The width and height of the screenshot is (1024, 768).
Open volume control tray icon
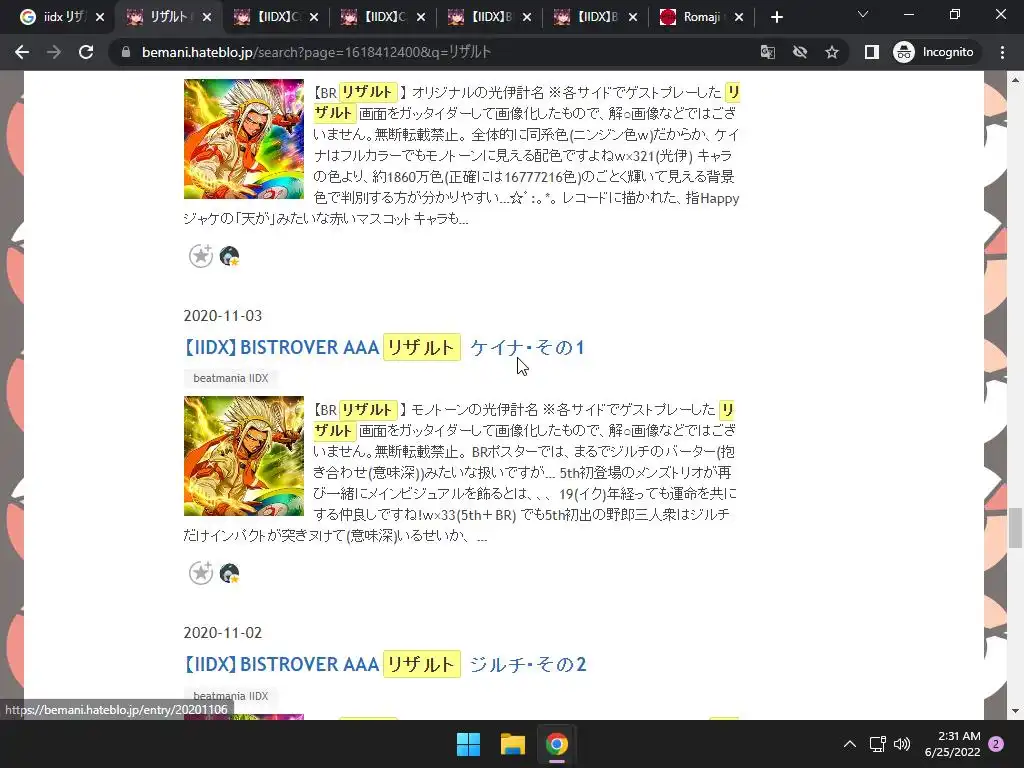coord(902,744)
